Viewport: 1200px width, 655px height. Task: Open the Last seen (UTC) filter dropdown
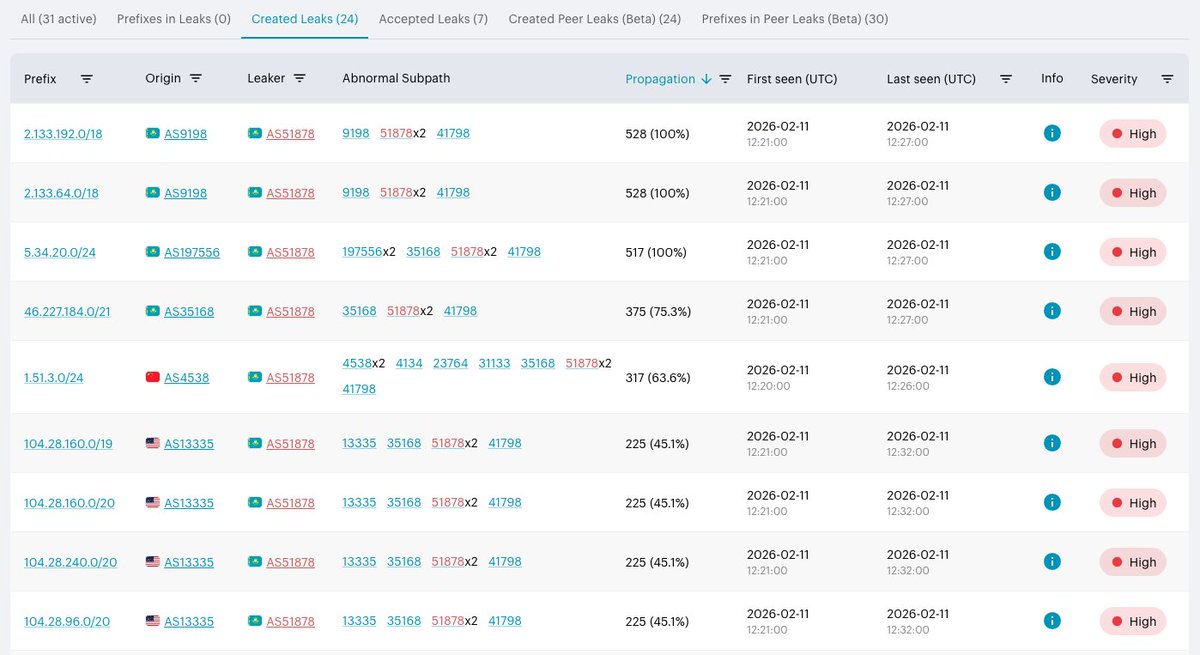click(1005, 78)
